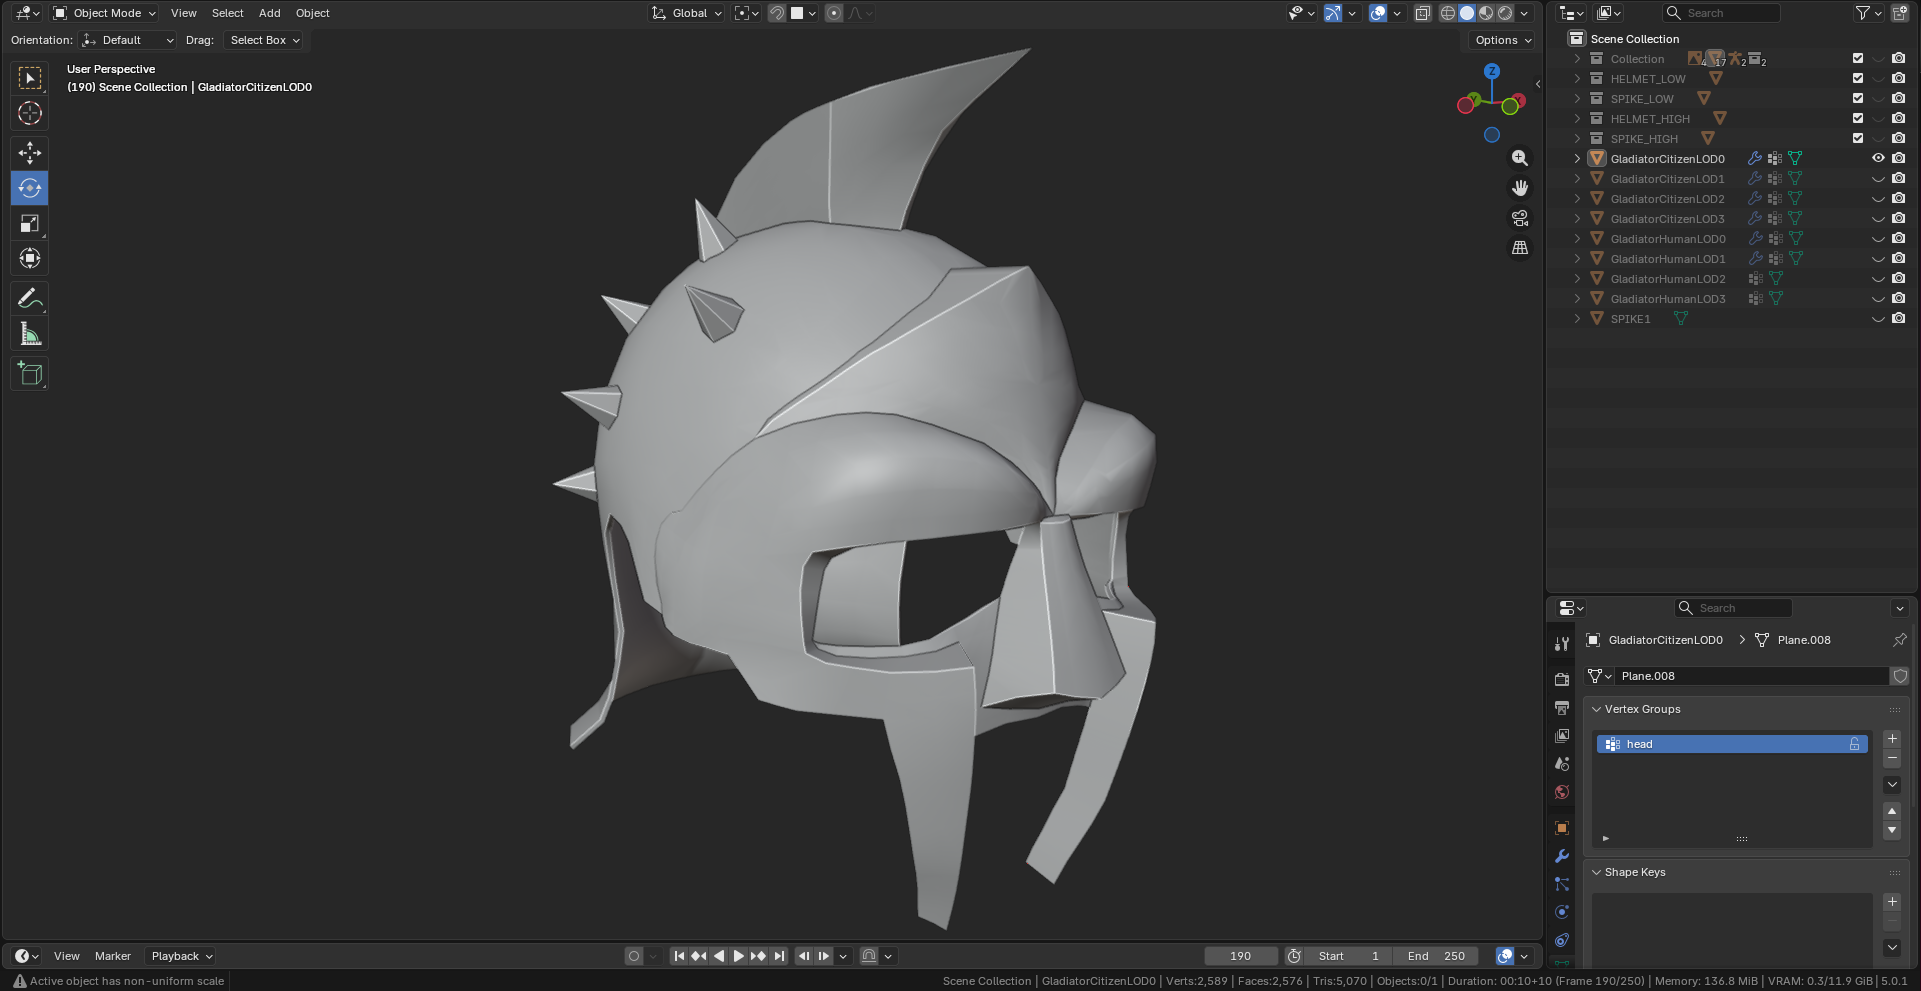This screenshot has height=991, width=1921.
Task: Expand the GladiatorHumanLOD0 tree item
Action: coord(1578,239)
